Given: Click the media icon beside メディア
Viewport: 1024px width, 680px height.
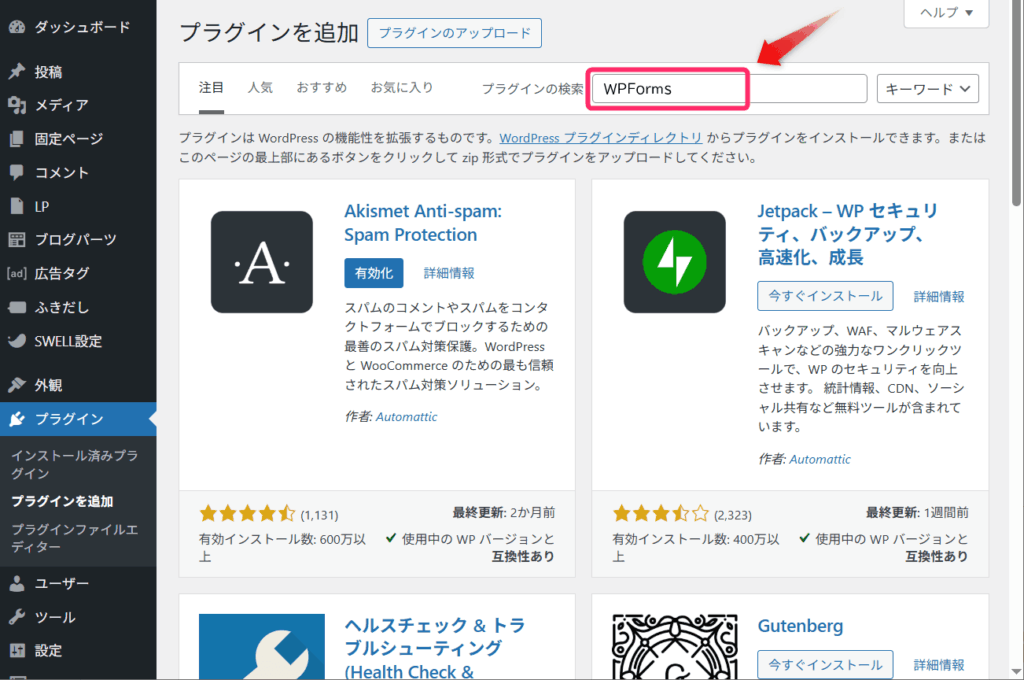Looking at the screenshot, I should [x=17, y=105].
